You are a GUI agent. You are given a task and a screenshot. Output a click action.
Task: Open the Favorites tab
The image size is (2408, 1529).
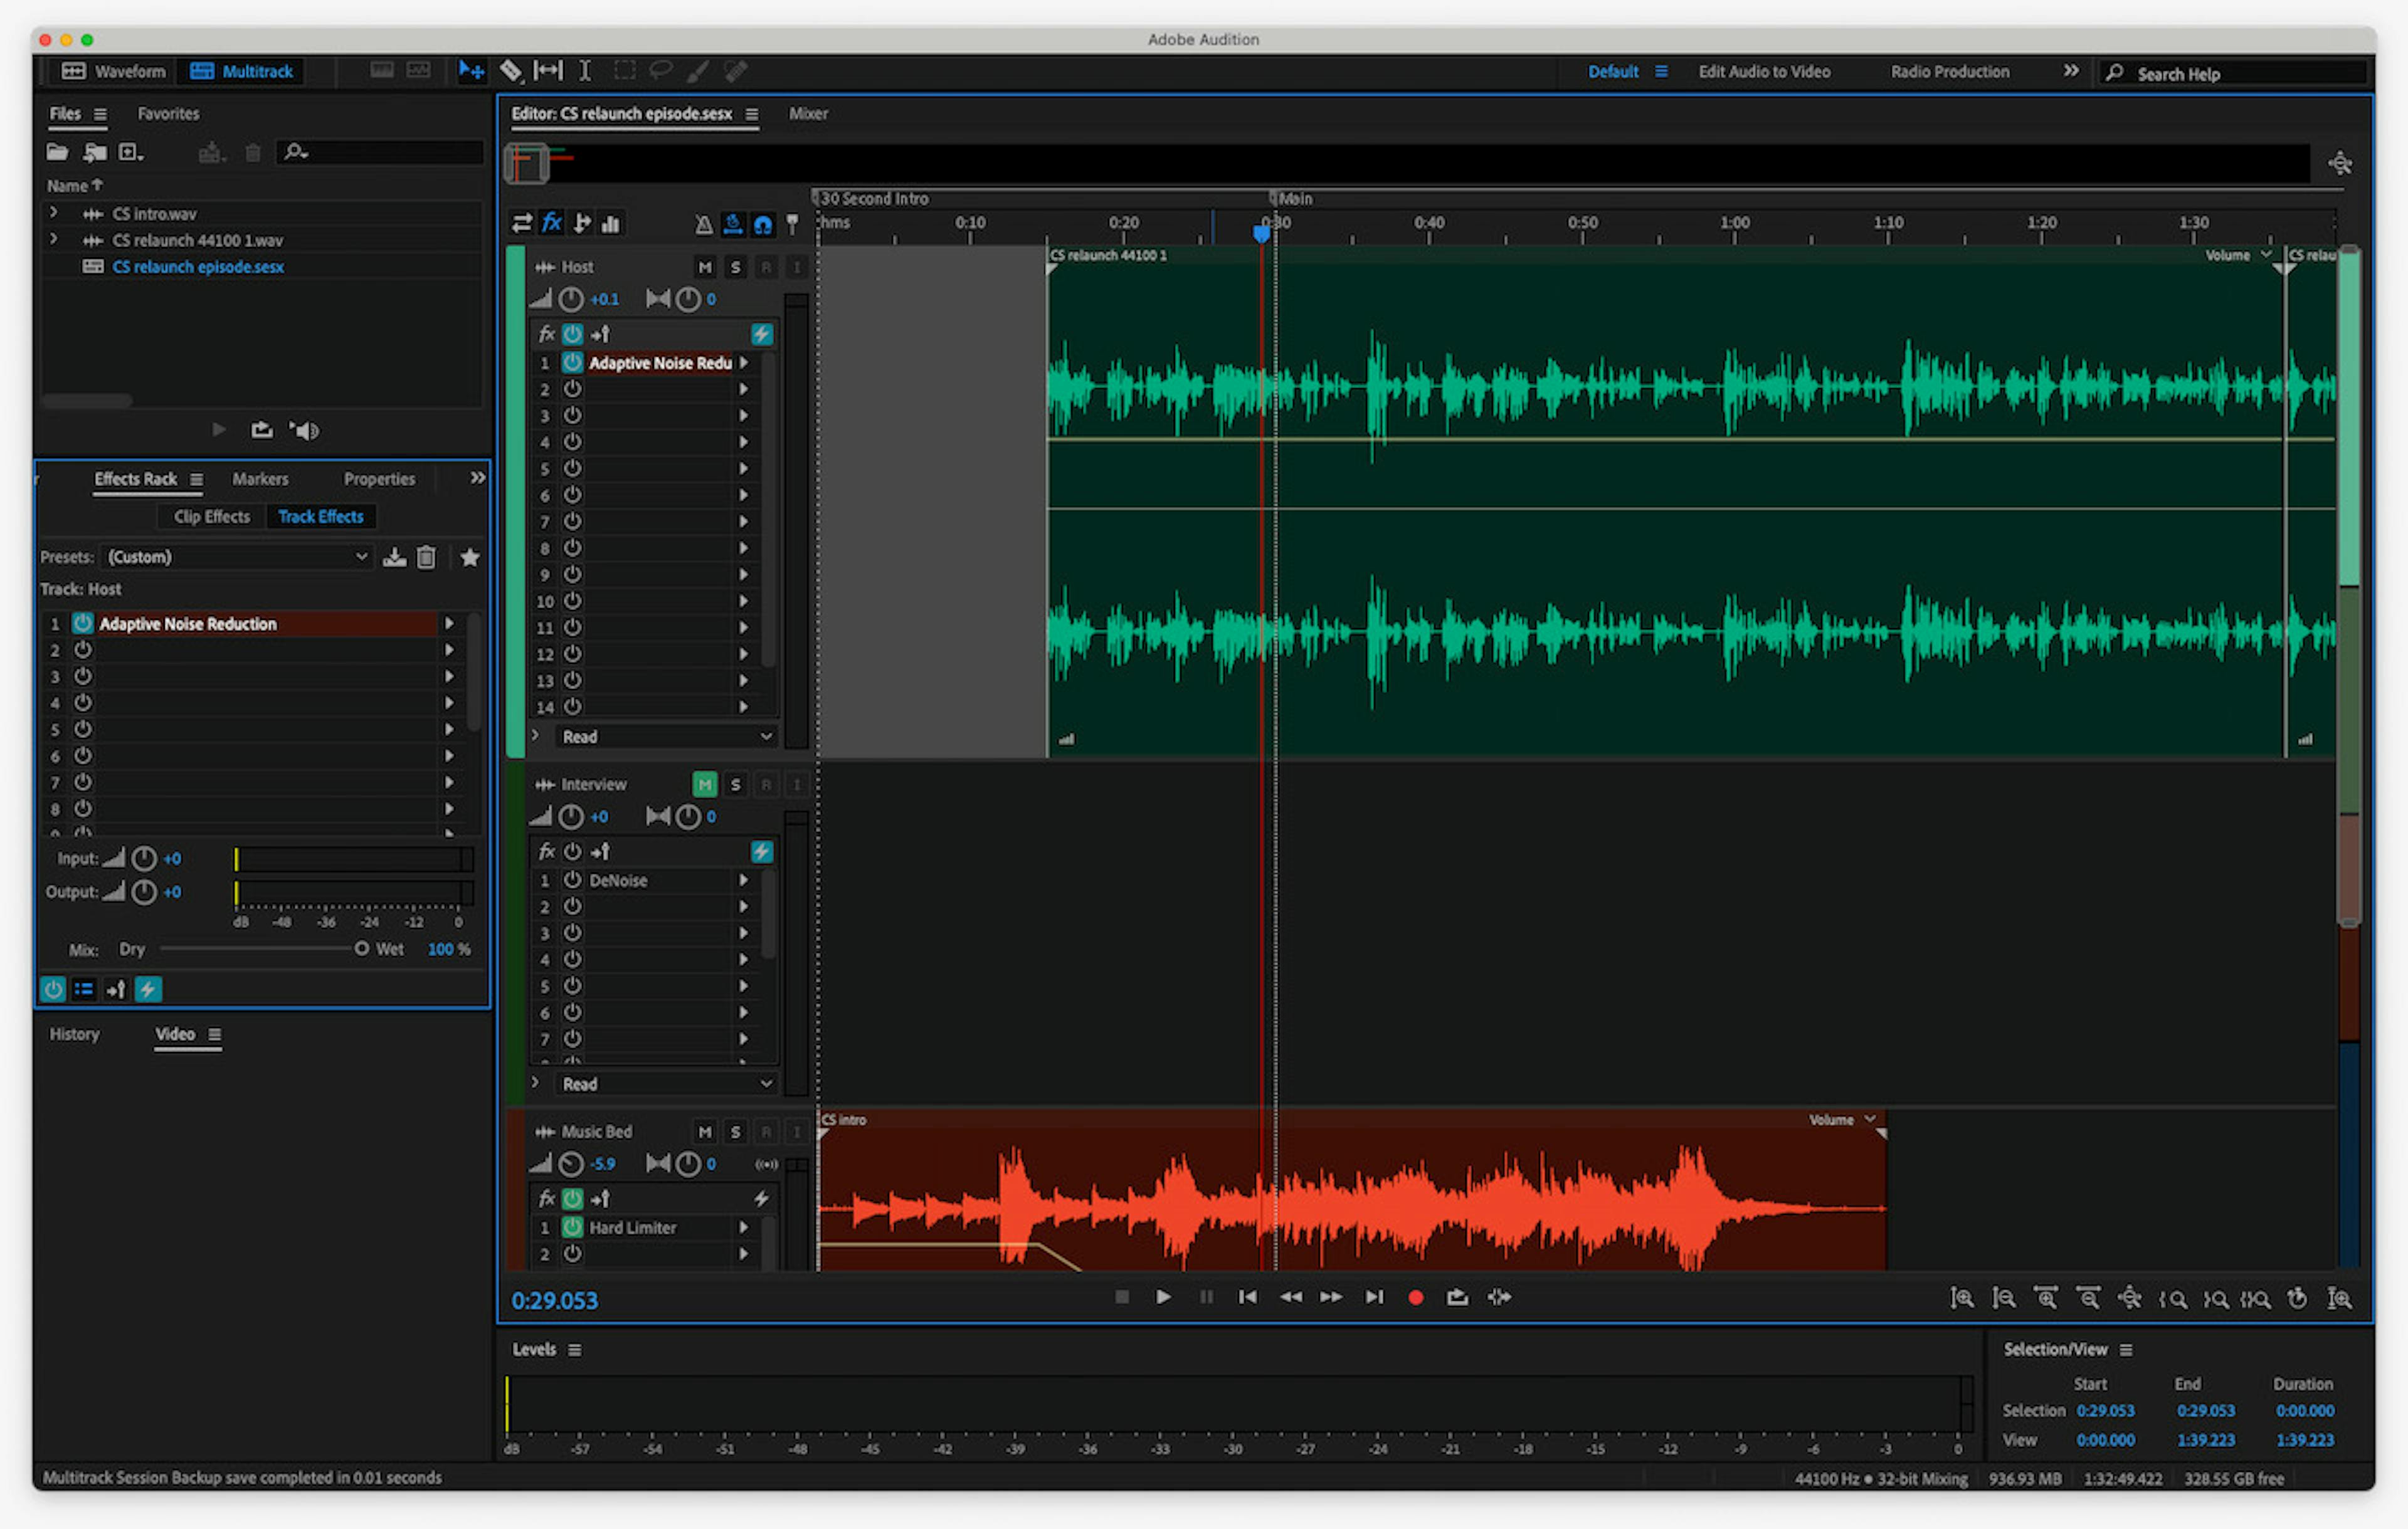click(x=168, y=113)
